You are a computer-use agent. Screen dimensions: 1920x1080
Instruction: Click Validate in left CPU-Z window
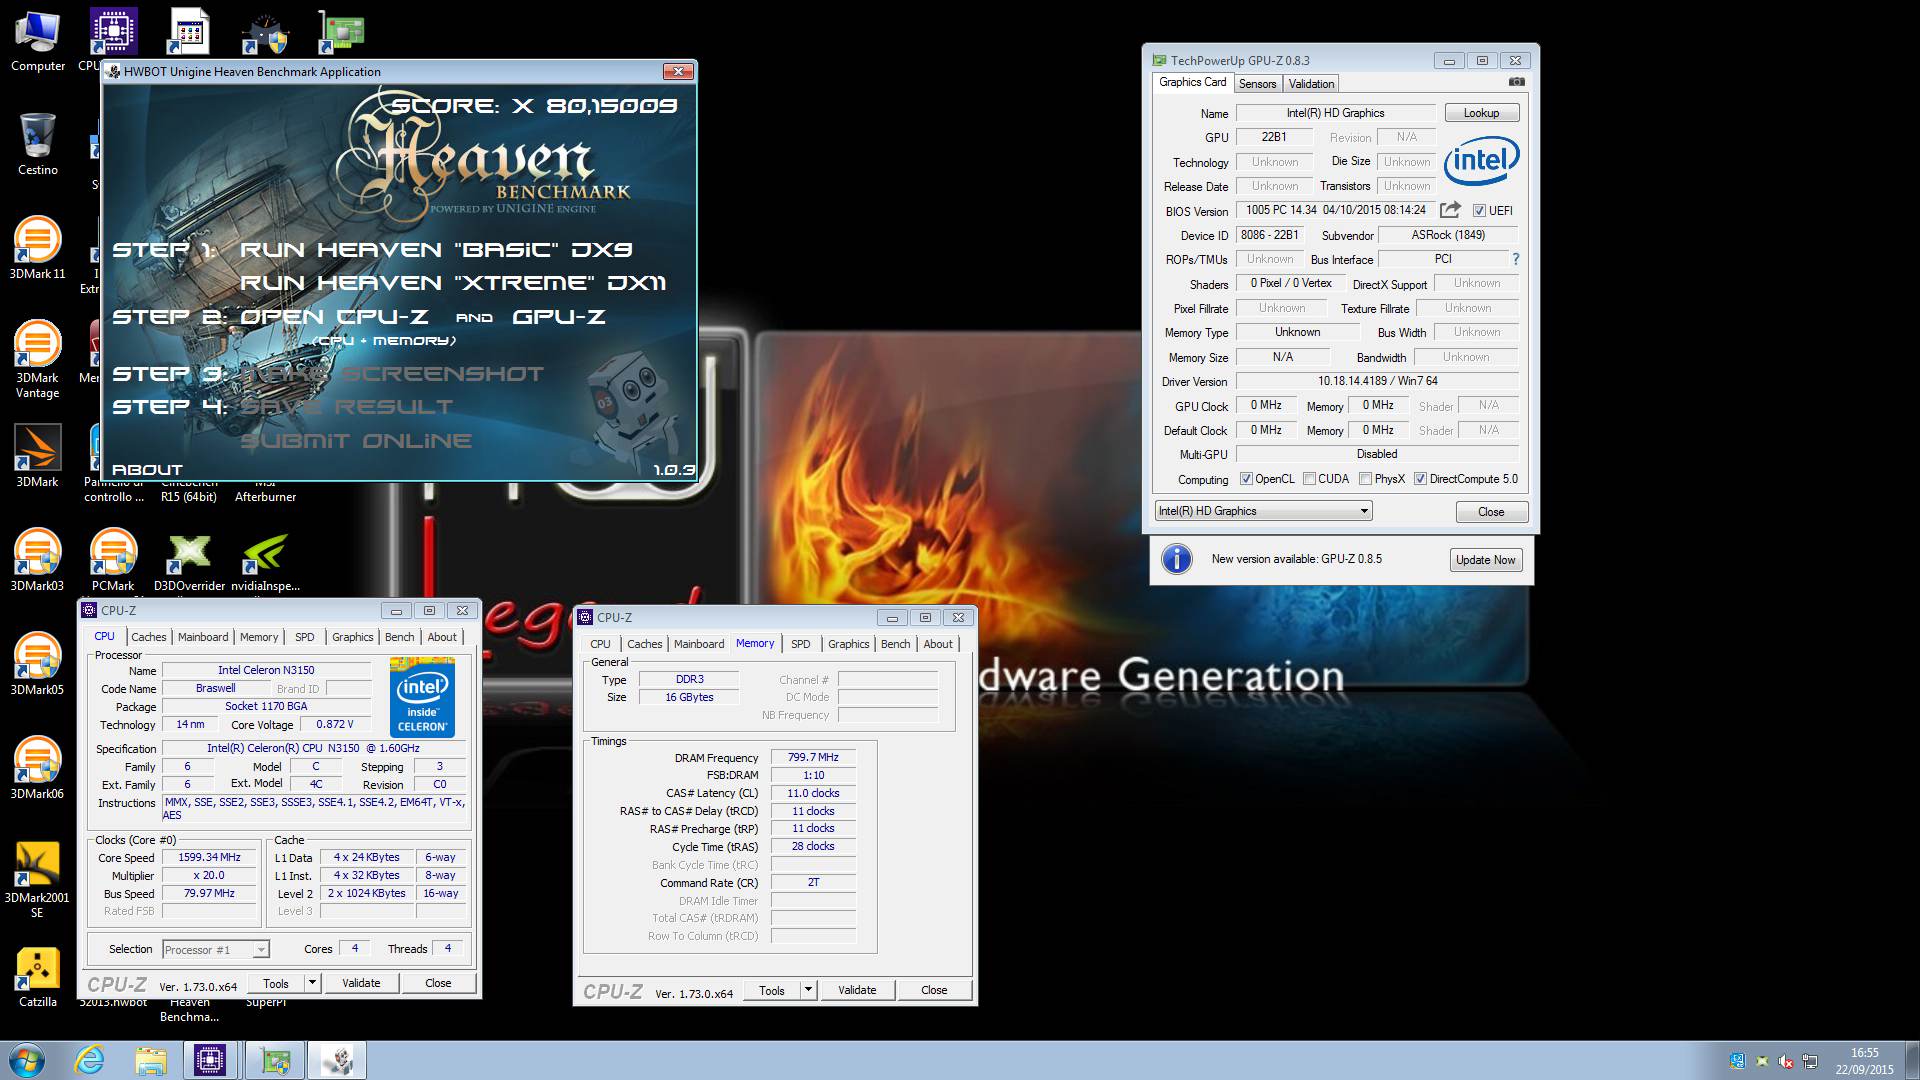click(361, 983)
